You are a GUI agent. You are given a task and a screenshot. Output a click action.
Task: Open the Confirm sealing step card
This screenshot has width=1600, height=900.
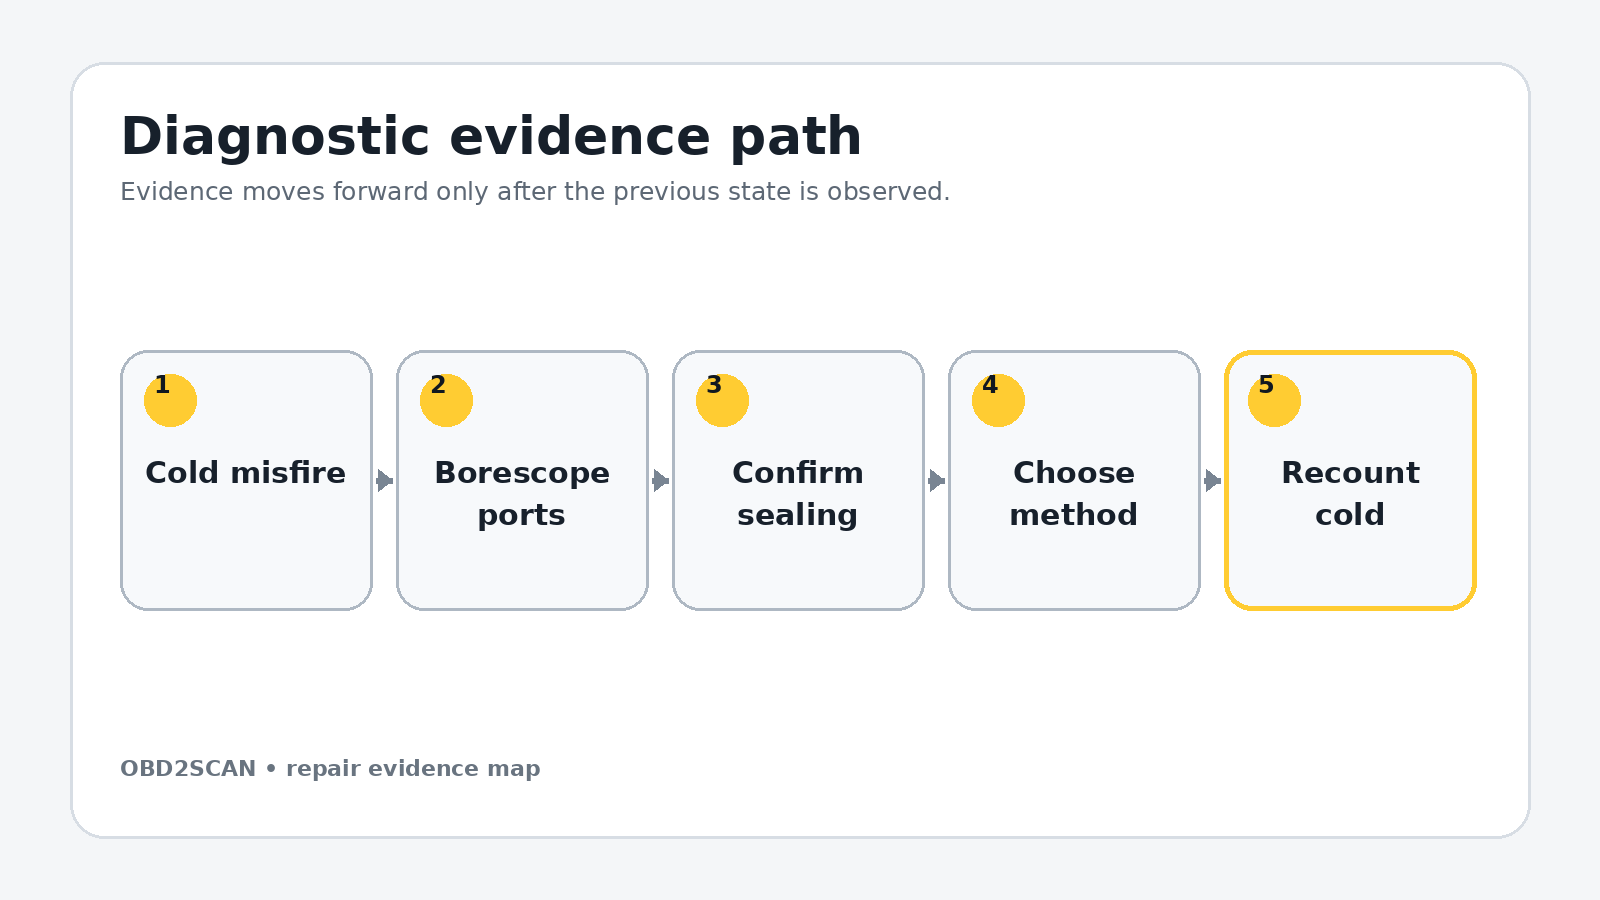[798, 480]
